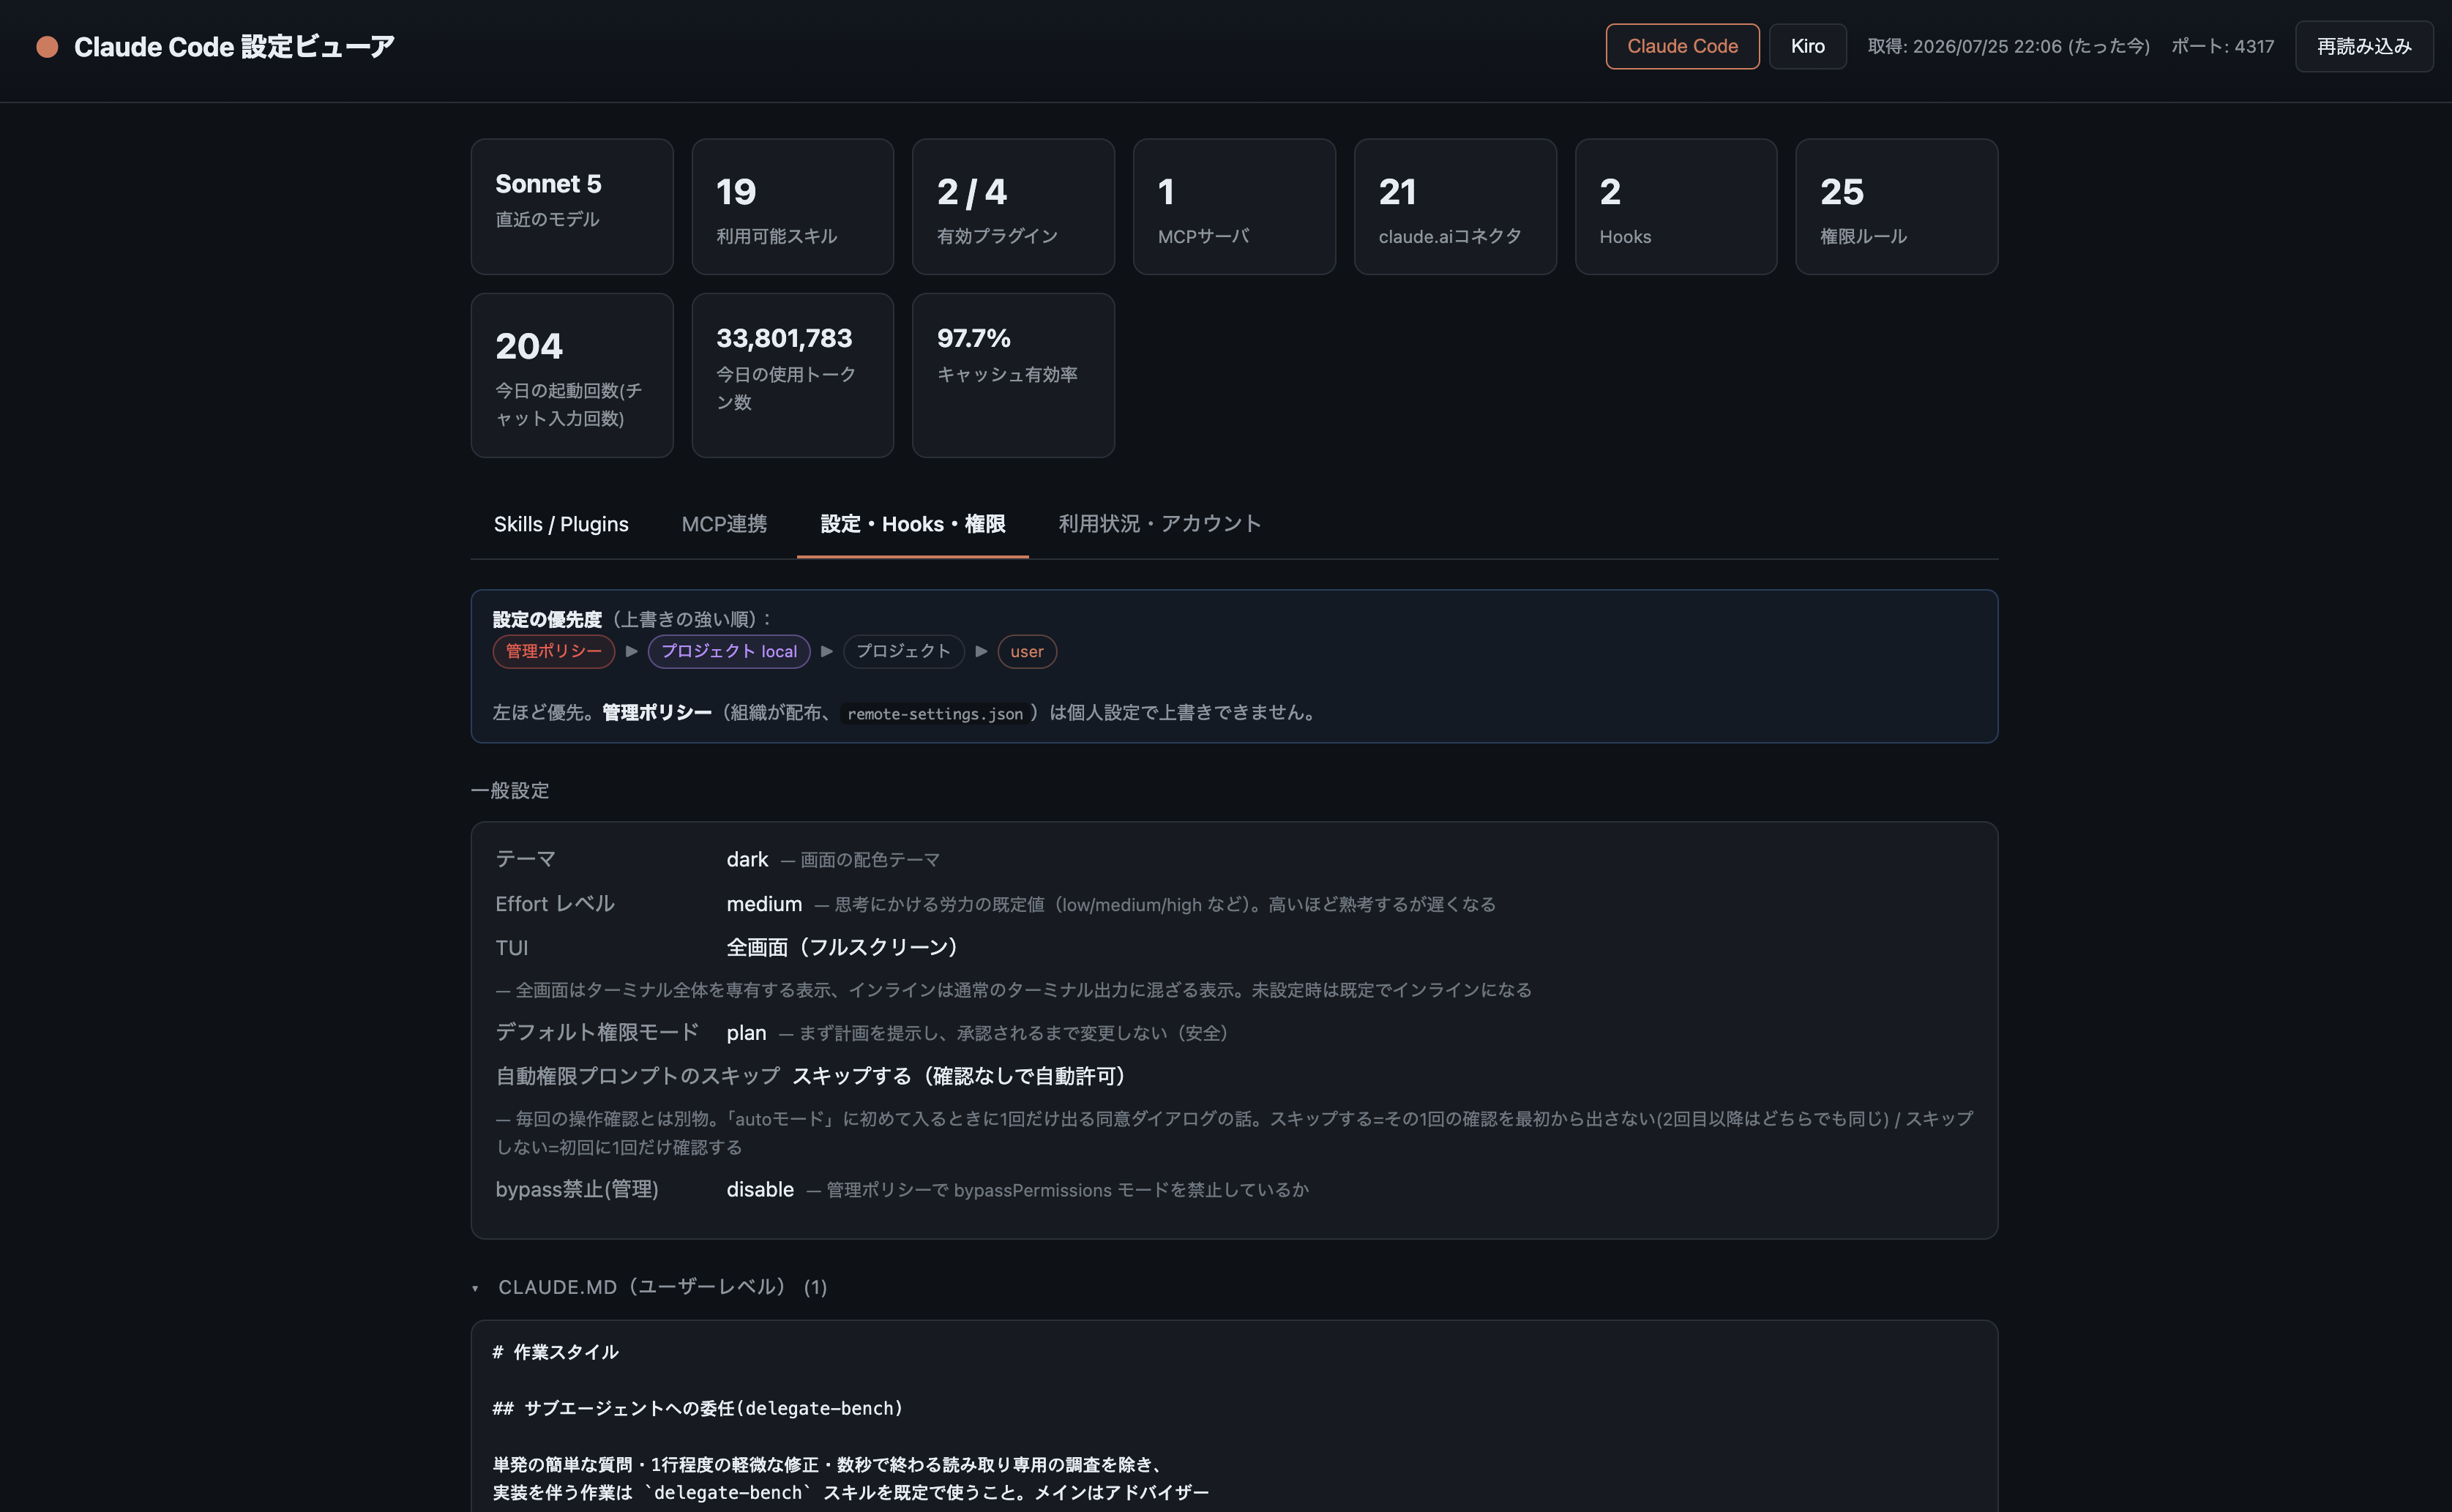Click the ポート: 4317 text

coord(2222,46)
